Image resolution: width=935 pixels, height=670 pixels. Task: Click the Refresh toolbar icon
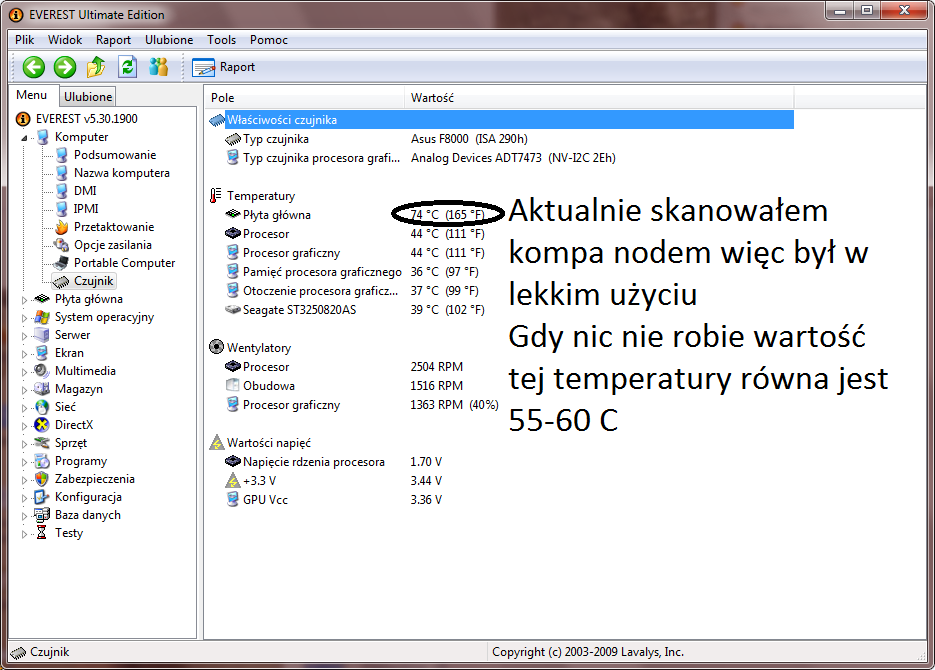[x=128, y=67]
